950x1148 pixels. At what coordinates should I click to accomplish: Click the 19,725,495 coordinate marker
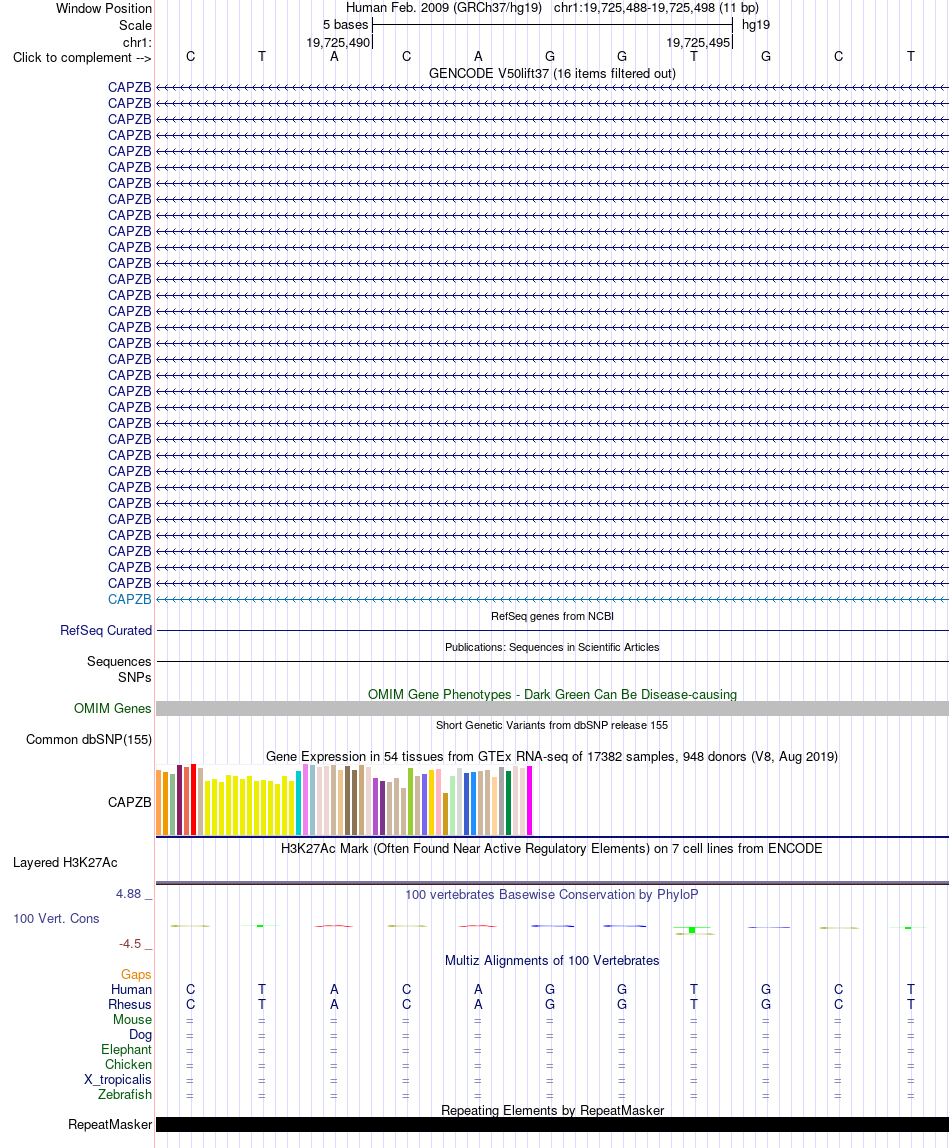(x=698, y=42)
